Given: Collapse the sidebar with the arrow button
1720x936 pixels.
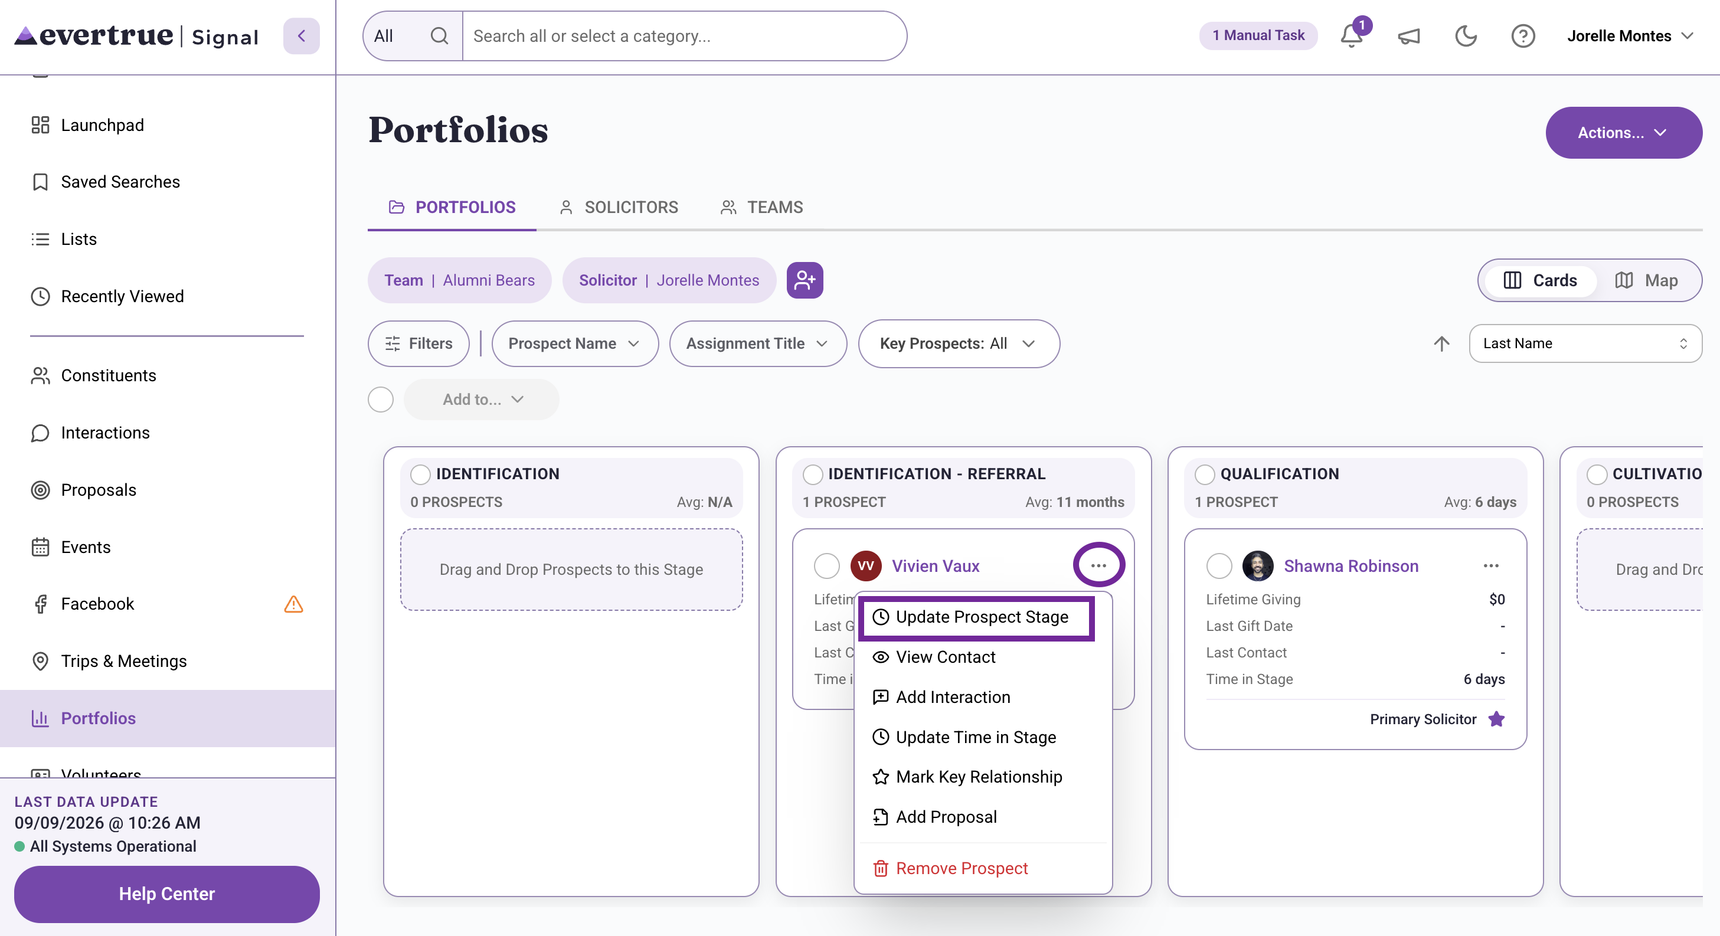Looking at the screenshot, I should 301,36.
